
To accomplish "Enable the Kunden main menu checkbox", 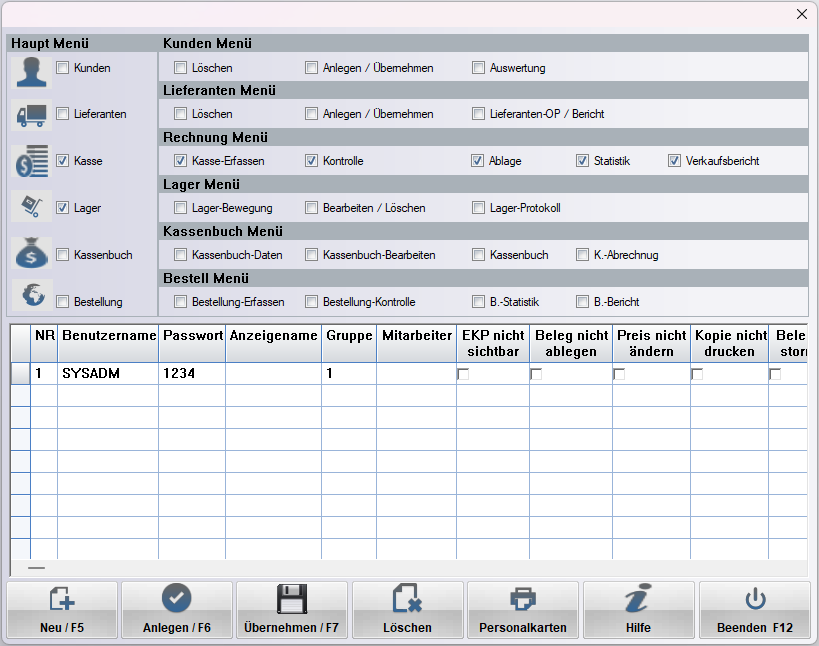I will click(63, 67).
